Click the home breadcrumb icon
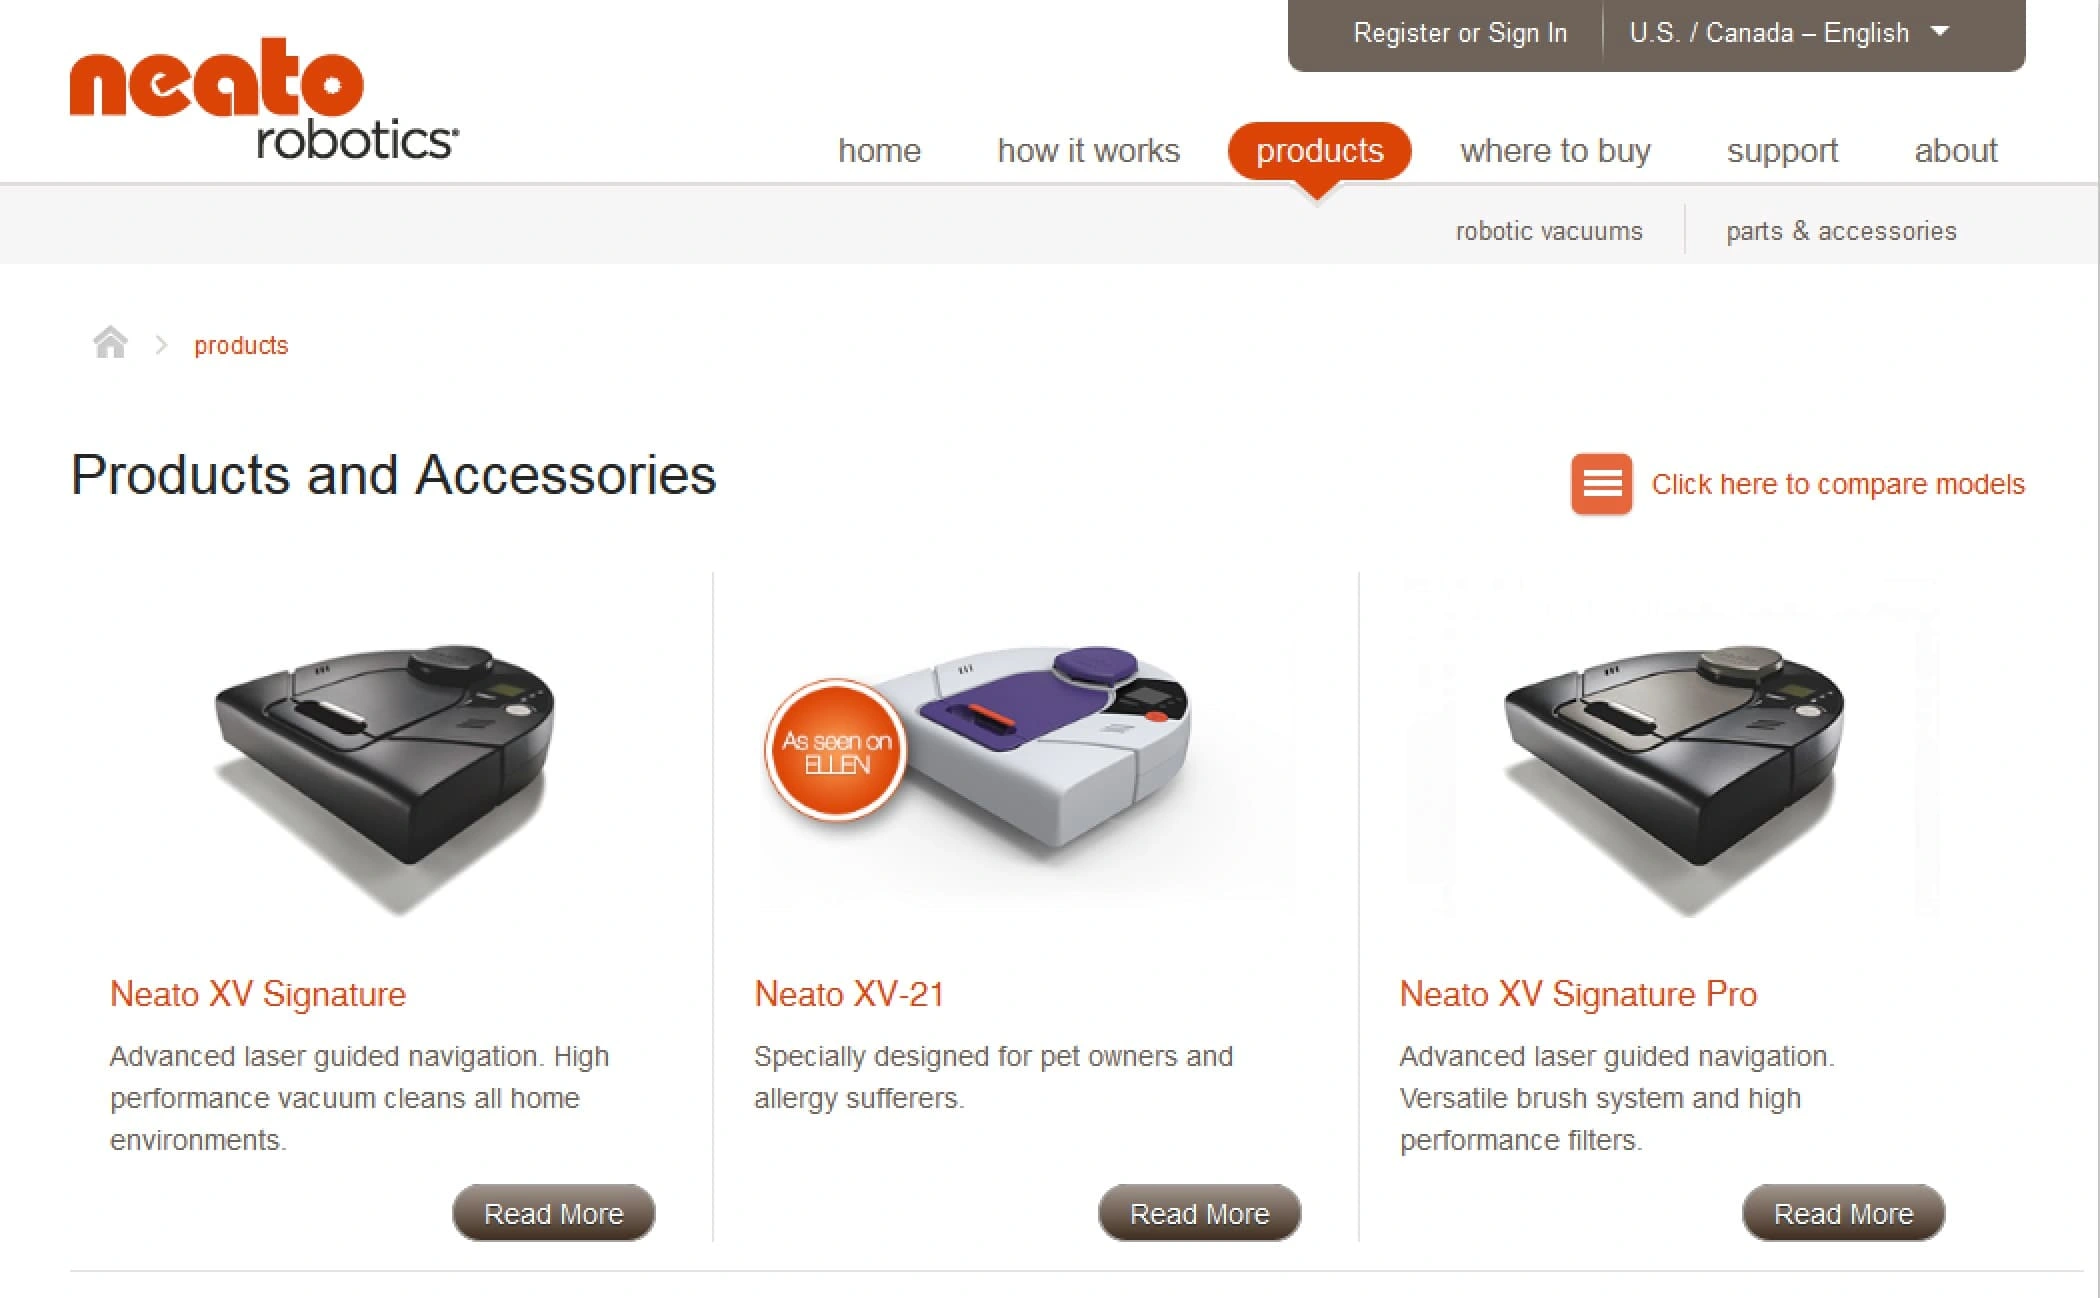This screenshot has height=1298, width=2100. pos(110,343)
